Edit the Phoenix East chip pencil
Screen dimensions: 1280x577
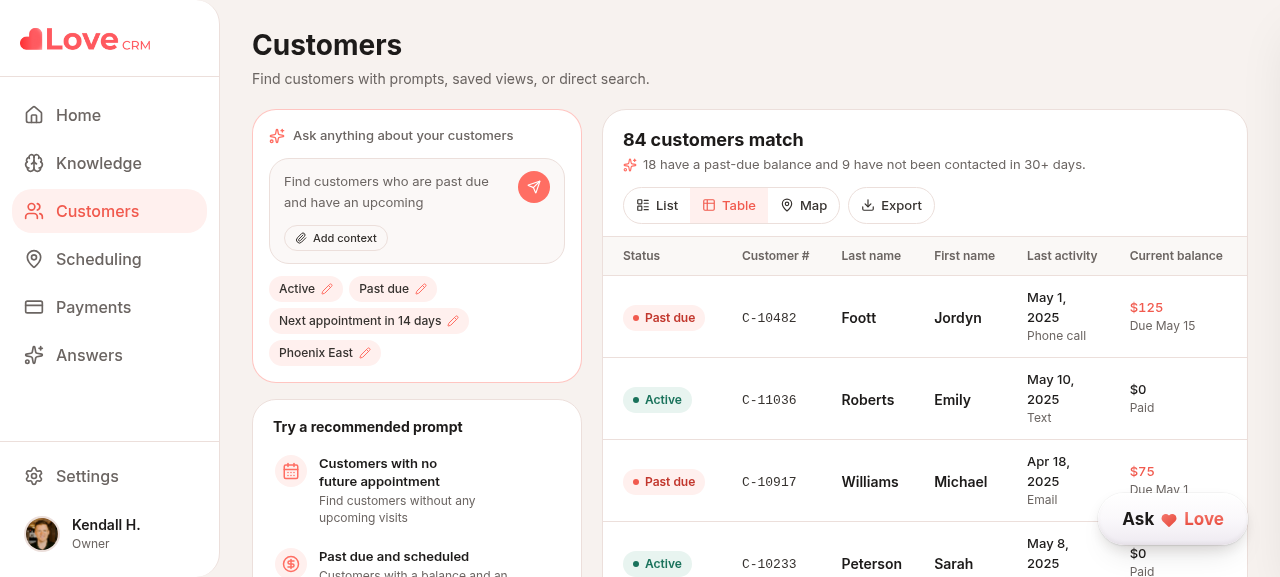click(365, 353)
